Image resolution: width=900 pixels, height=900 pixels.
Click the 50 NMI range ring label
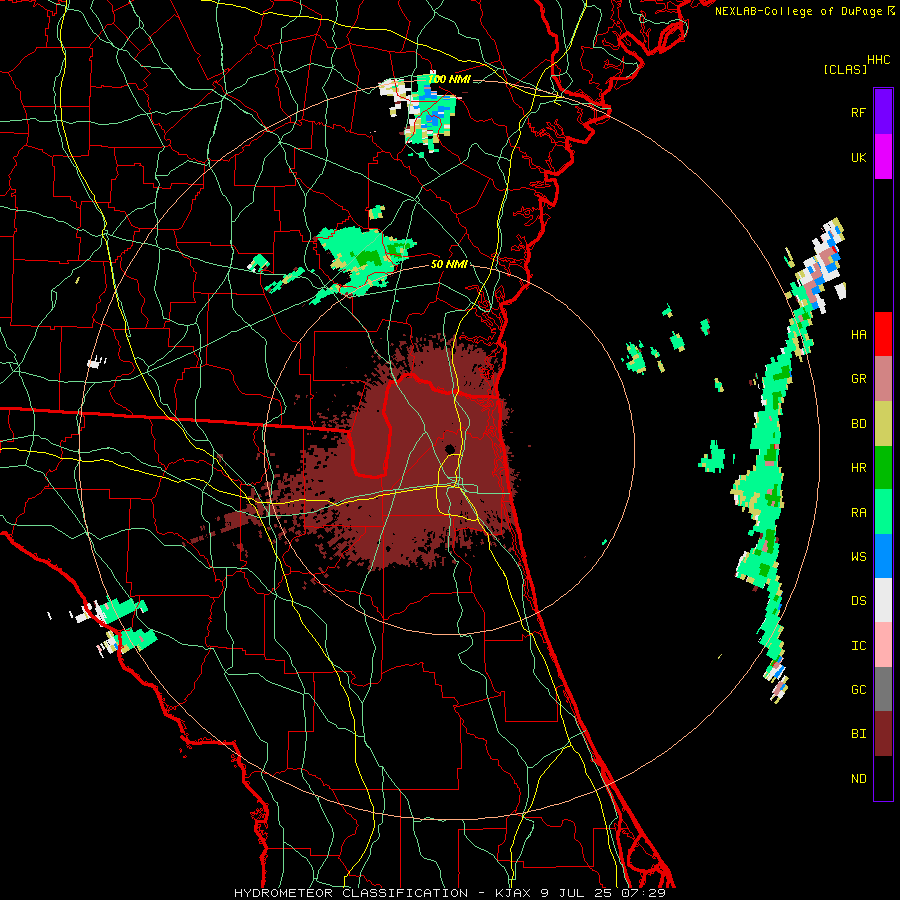pyautogui.click(x=449, y=265)
